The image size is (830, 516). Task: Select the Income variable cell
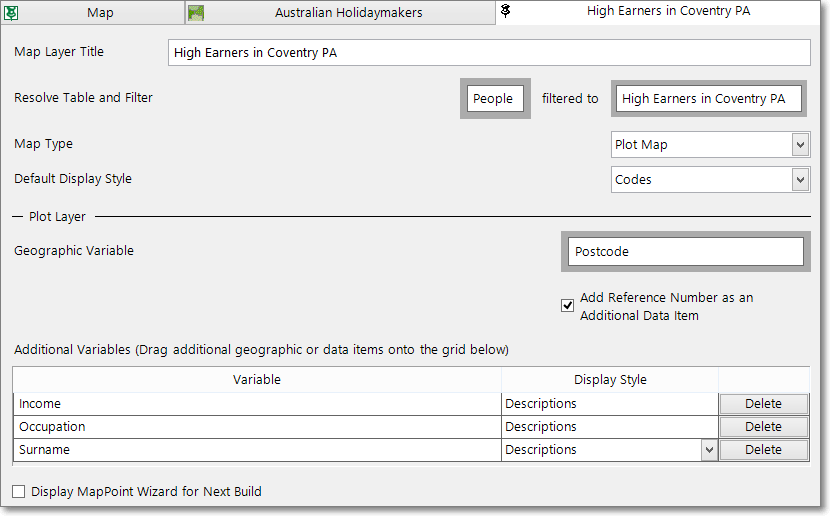(x=257, y=404)
